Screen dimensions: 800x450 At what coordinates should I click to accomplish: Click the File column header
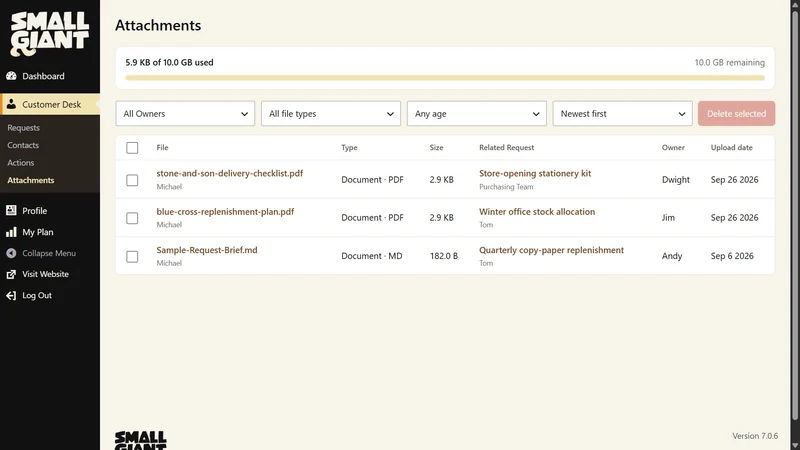coord(162,147)
